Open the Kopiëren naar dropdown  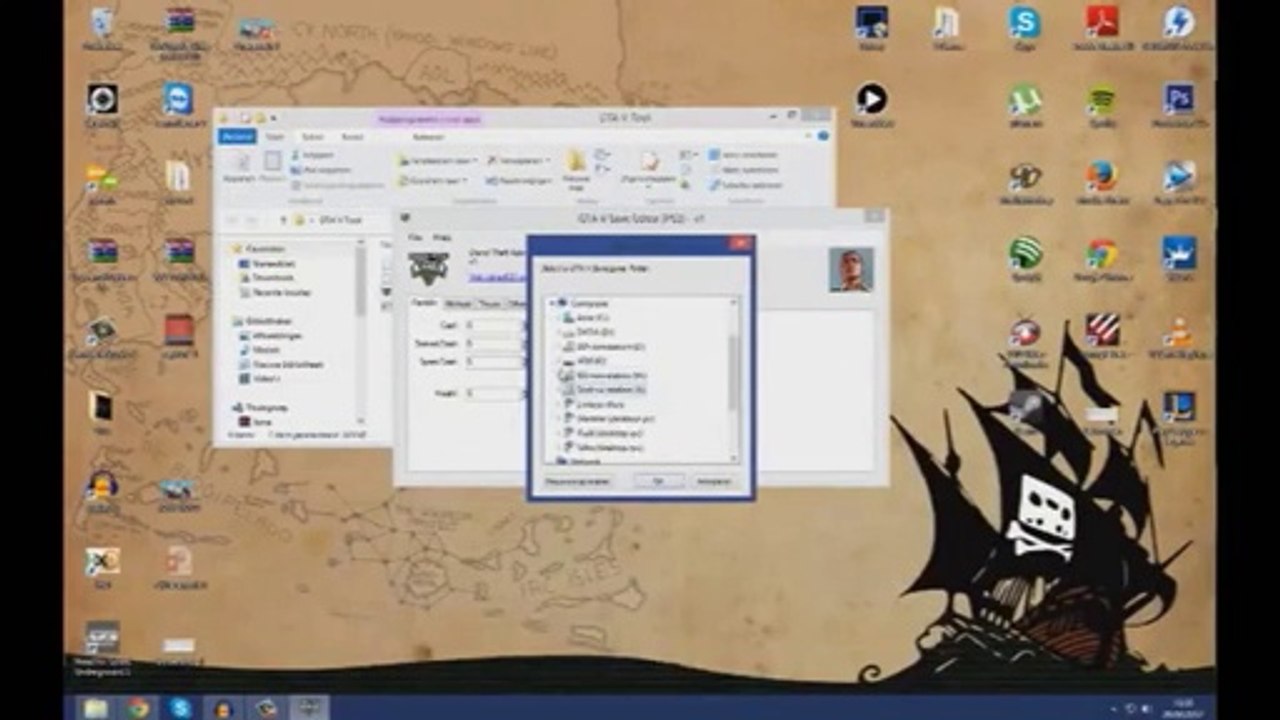tap(432, 181)
